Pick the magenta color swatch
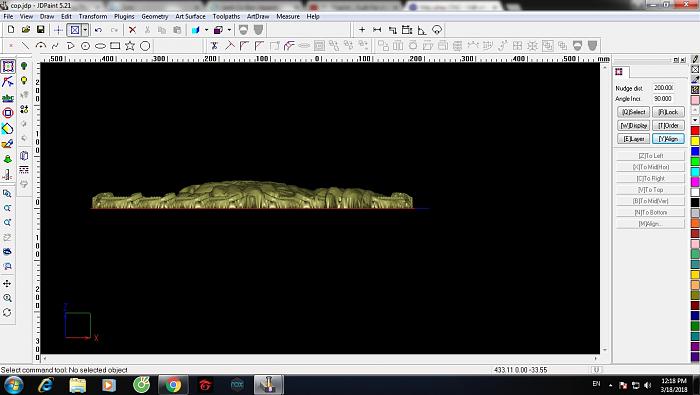This screenshot has height=395, width=700. [695, 182]
